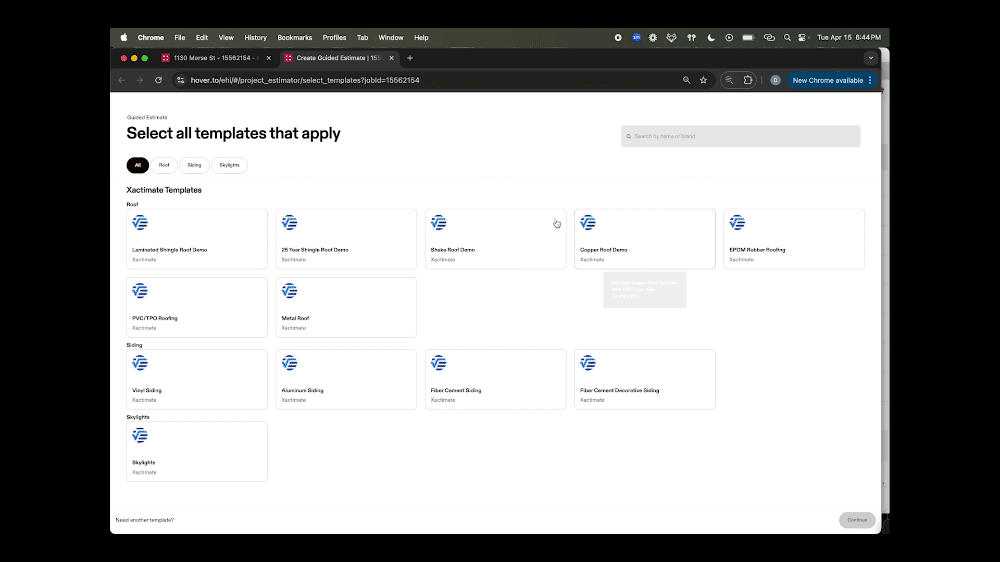Viewport: 1000px width, 562px height.
Task: Go back with the browser back arrow
Action: click(122, 80)
